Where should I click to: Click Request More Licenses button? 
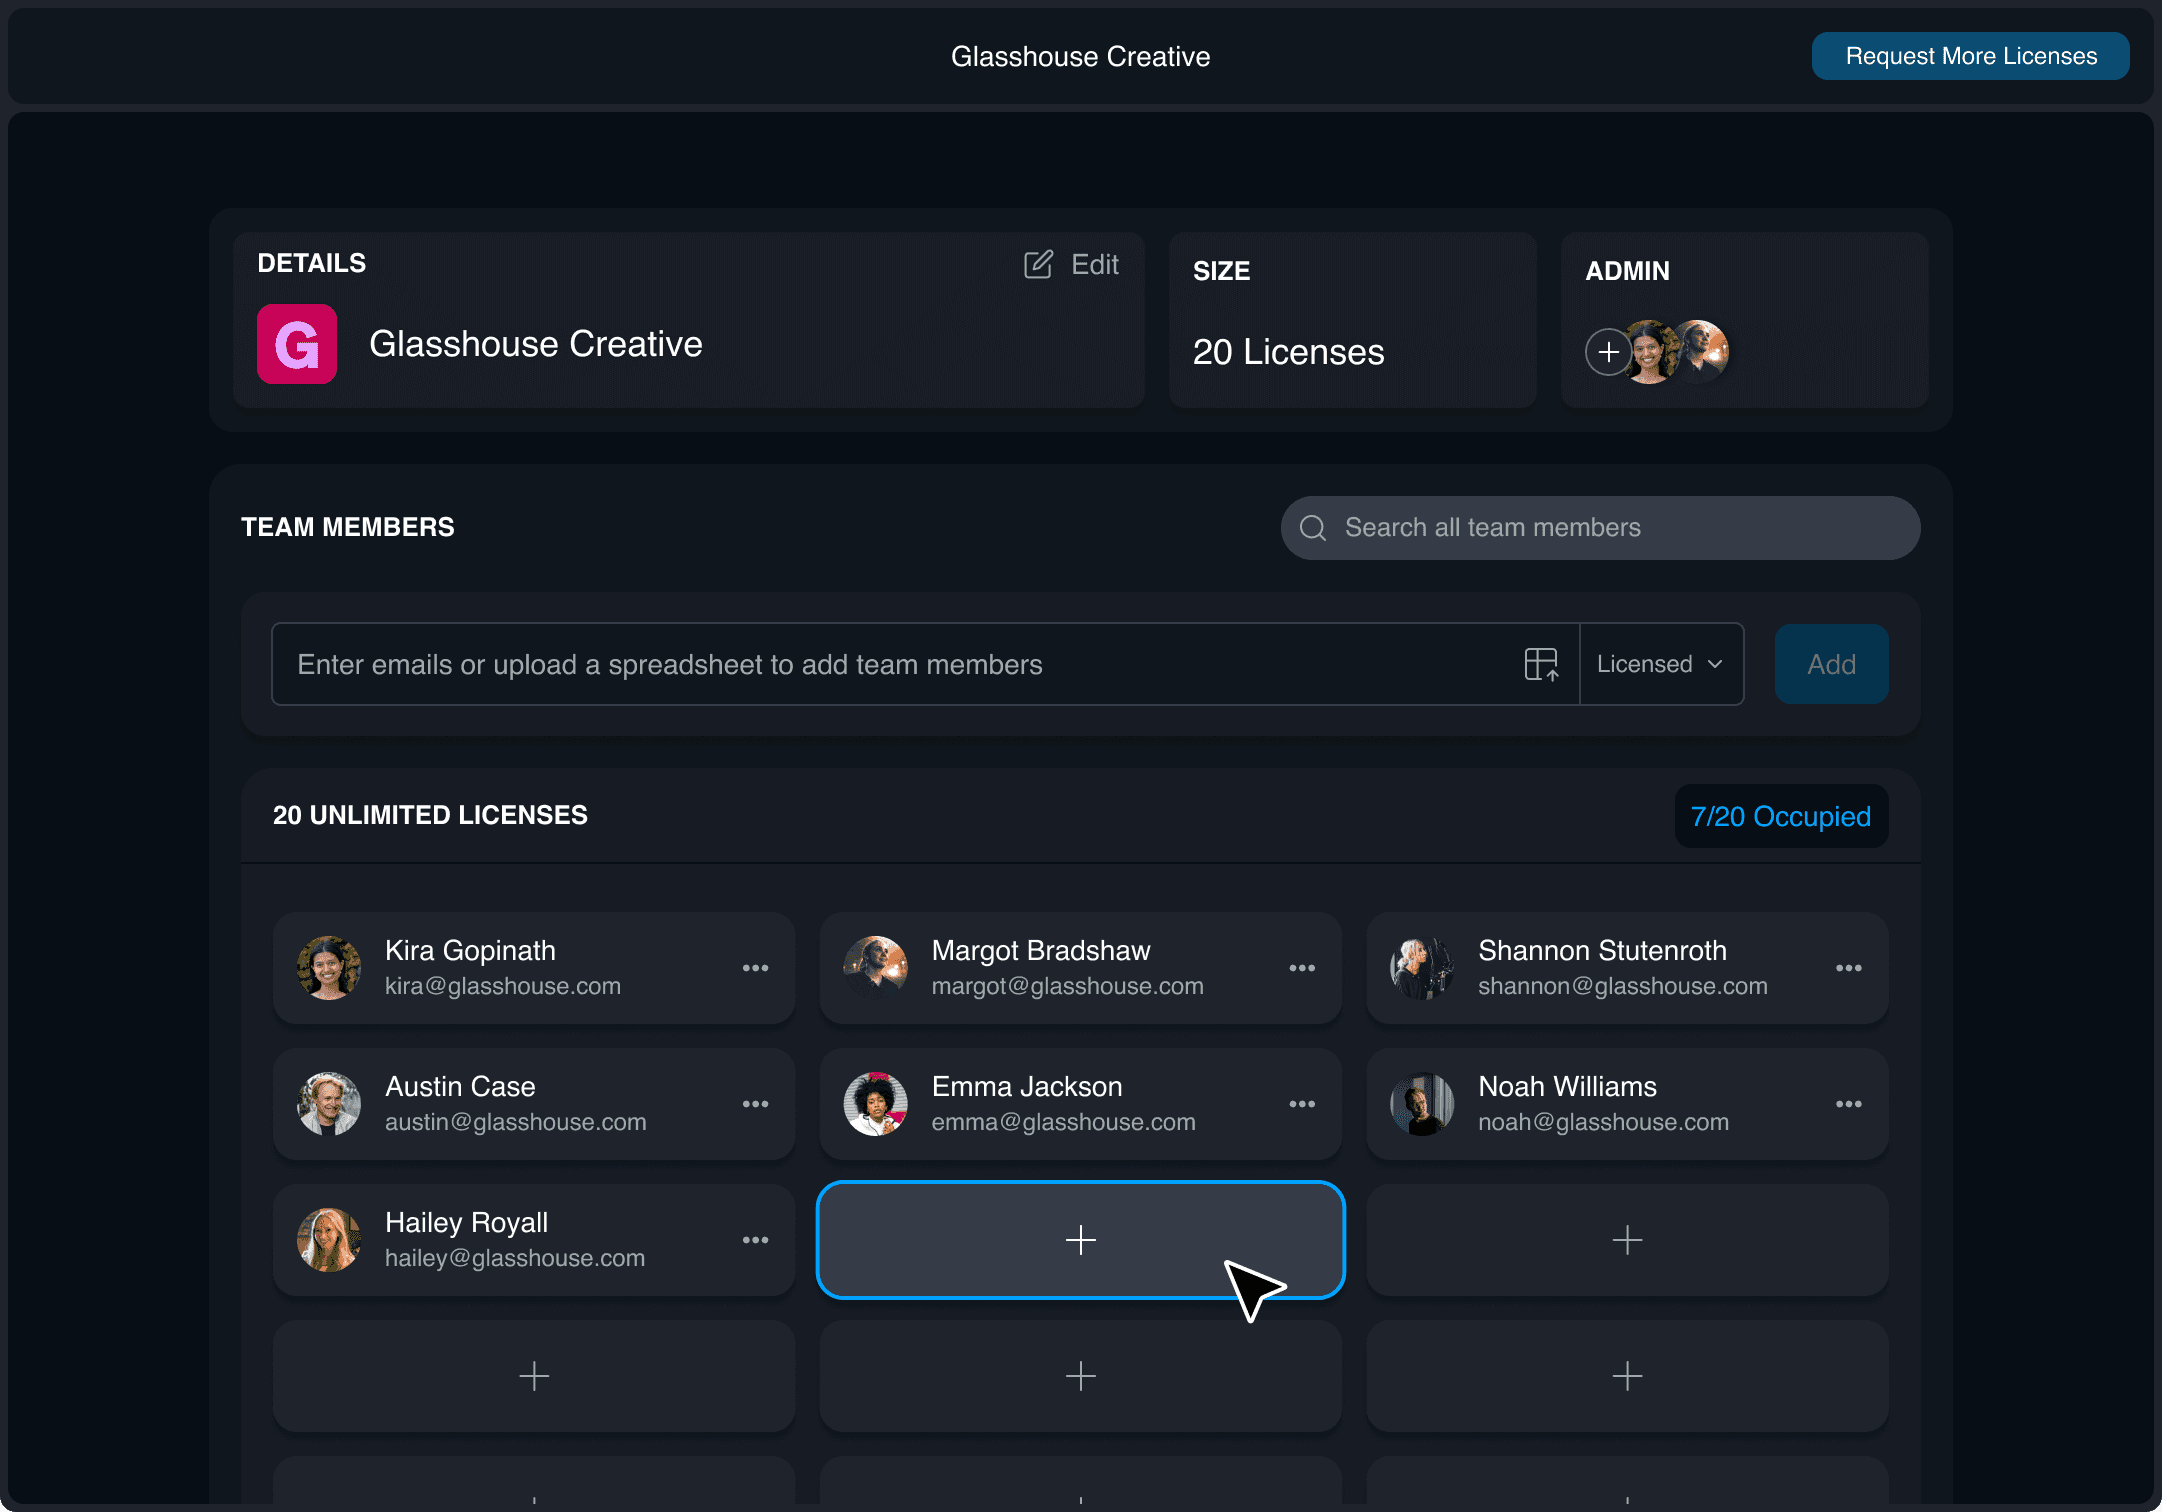(1970, 56)
